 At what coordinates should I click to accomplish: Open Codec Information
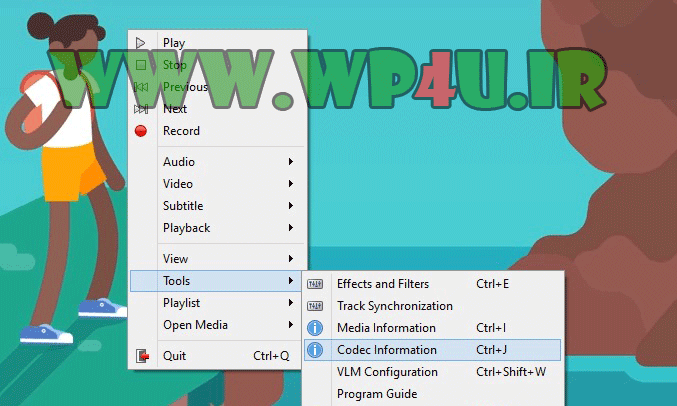click(x=433, y=350)
